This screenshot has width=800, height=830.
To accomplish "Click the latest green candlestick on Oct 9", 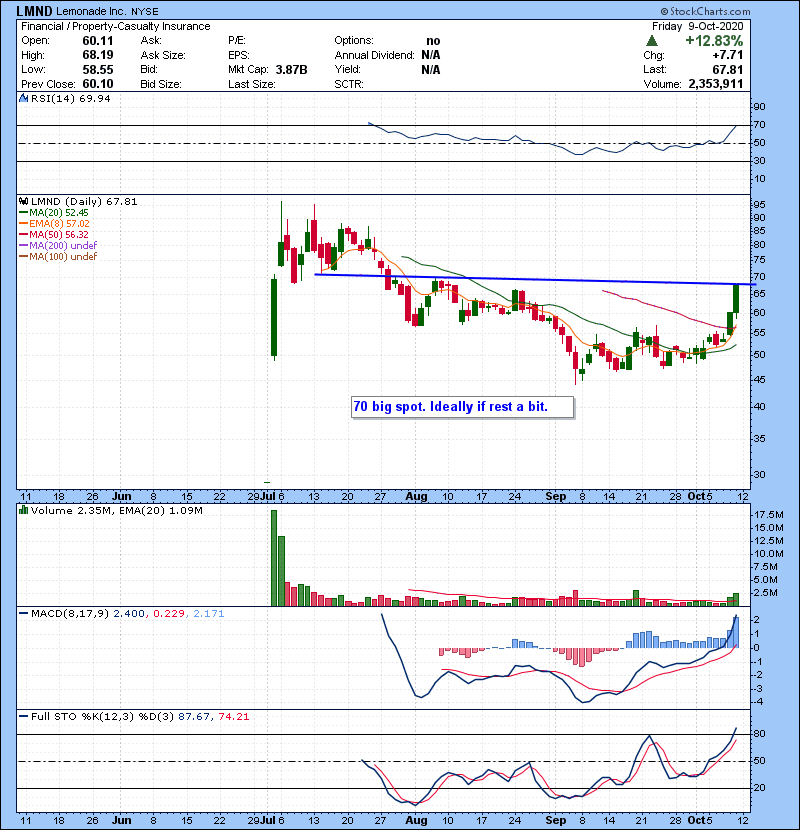I will (x=736, y=299).
